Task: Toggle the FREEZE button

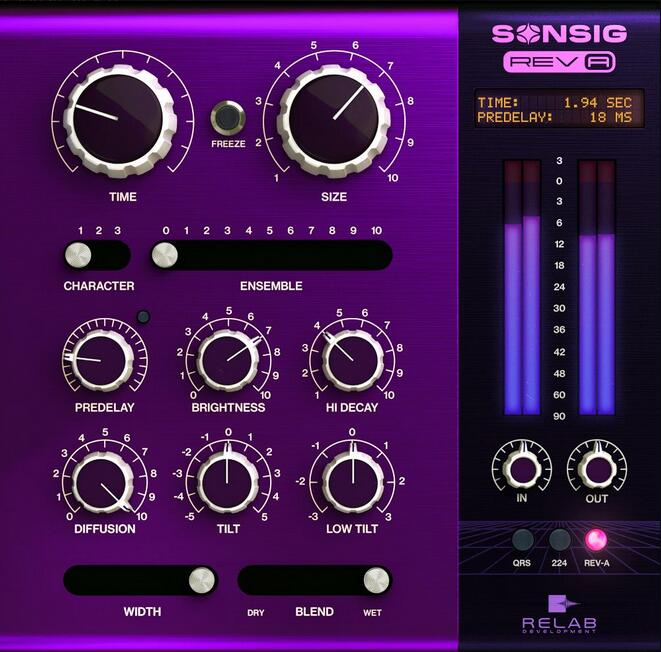Action: coord(228,116)
